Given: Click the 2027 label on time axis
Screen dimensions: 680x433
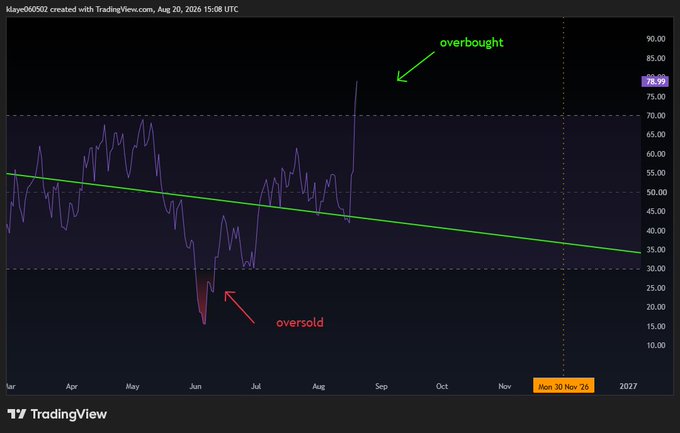Looking at the screenshot, I should 628,386.
